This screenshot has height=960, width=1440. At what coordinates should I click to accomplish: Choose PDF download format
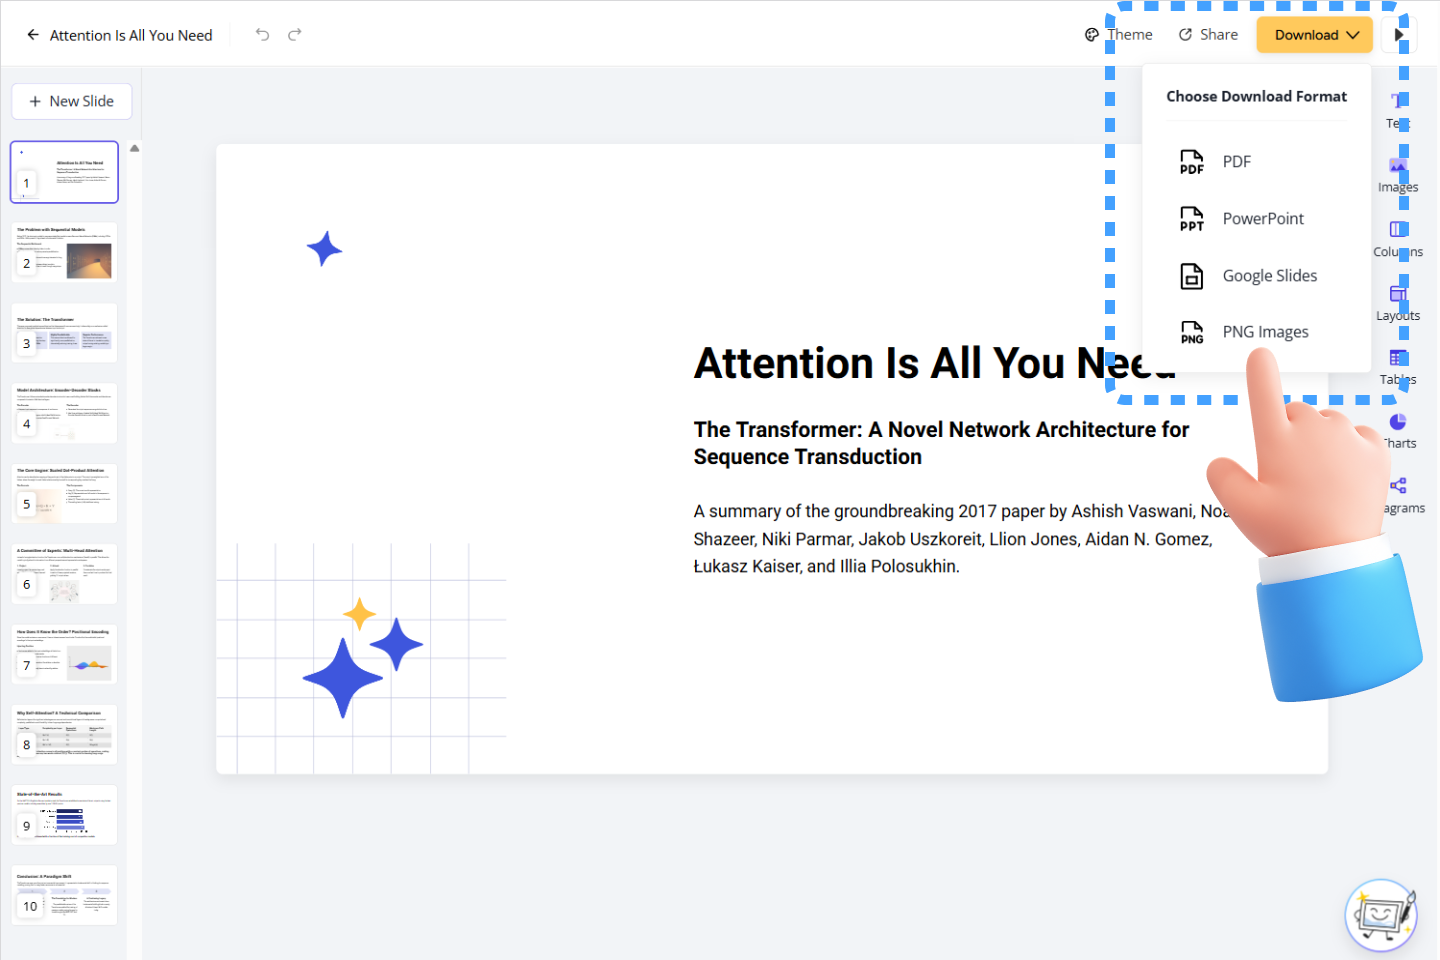(1236, 162)
